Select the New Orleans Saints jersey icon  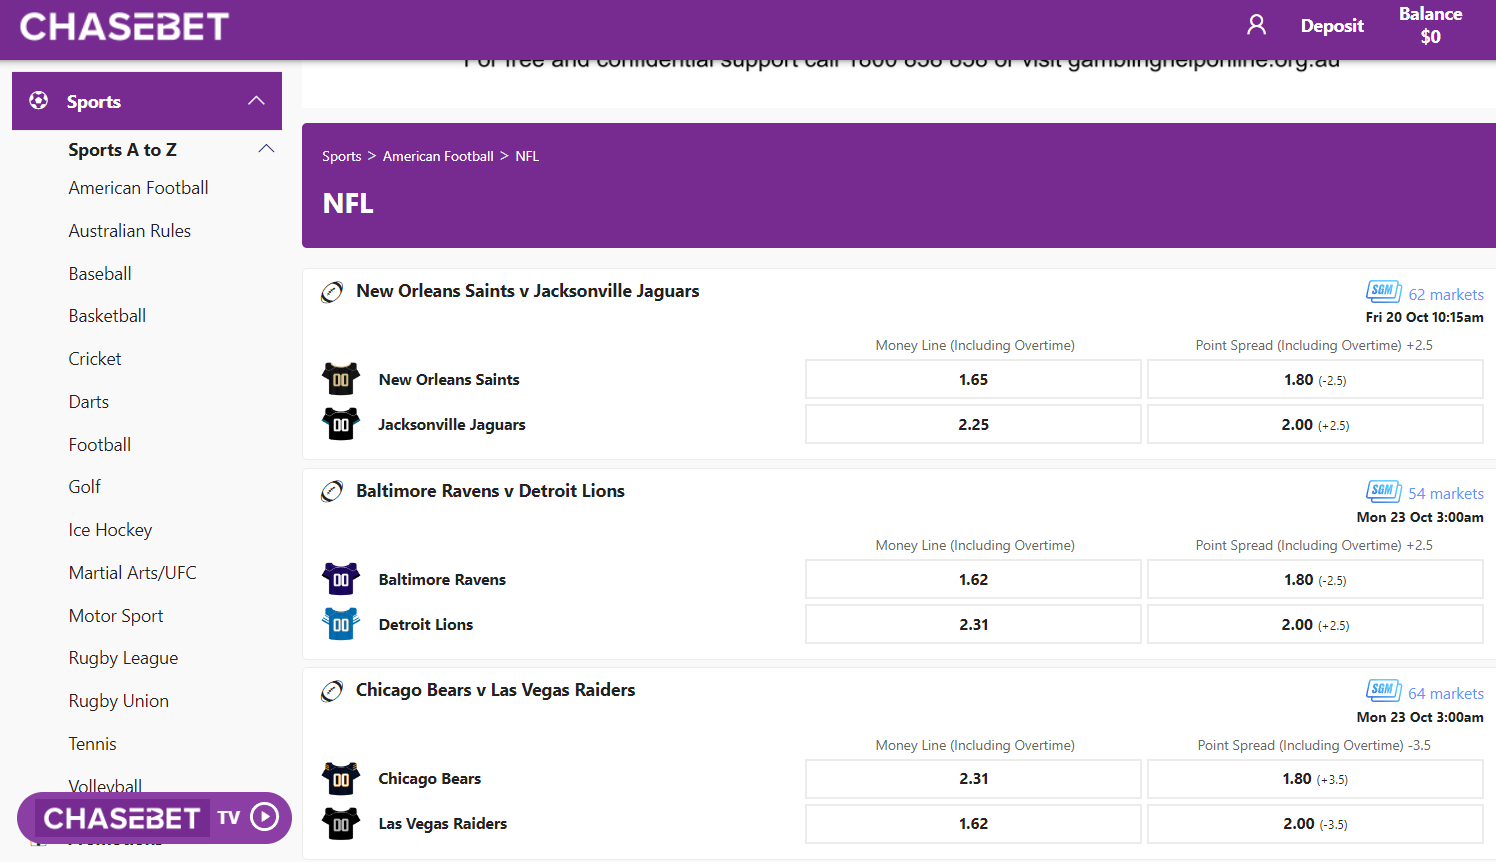coord(341,379)
